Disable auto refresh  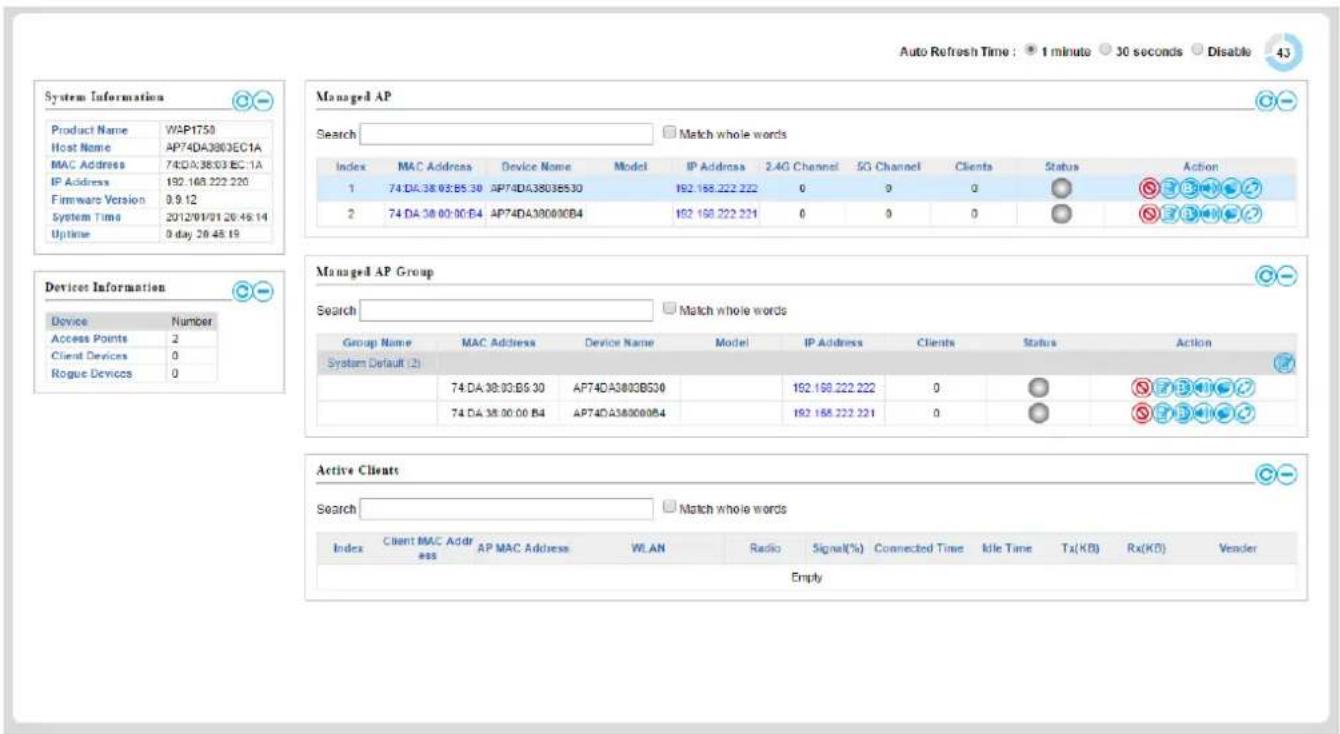[x=1196, y=50]
